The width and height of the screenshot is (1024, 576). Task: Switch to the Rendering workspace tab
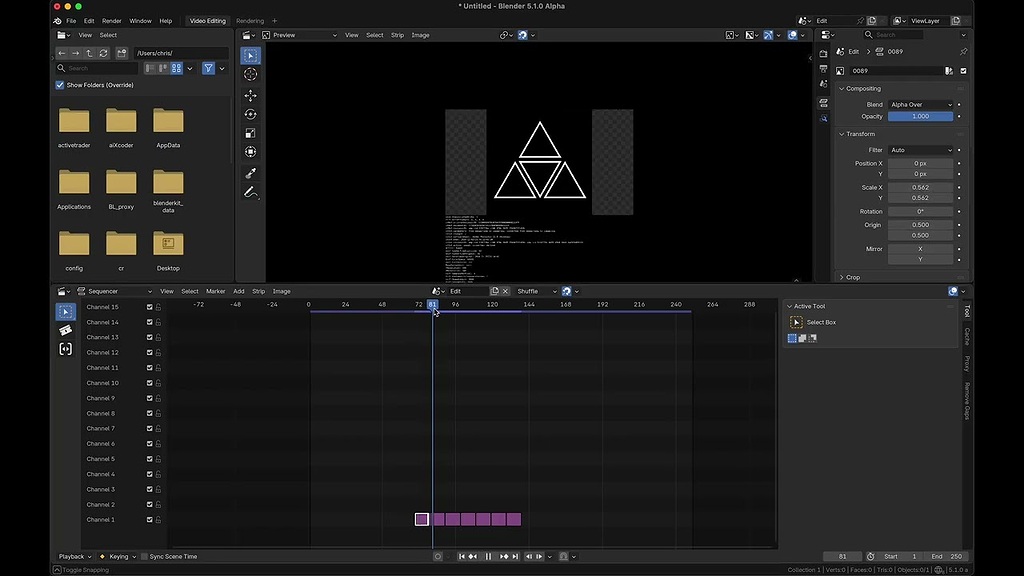250,21
